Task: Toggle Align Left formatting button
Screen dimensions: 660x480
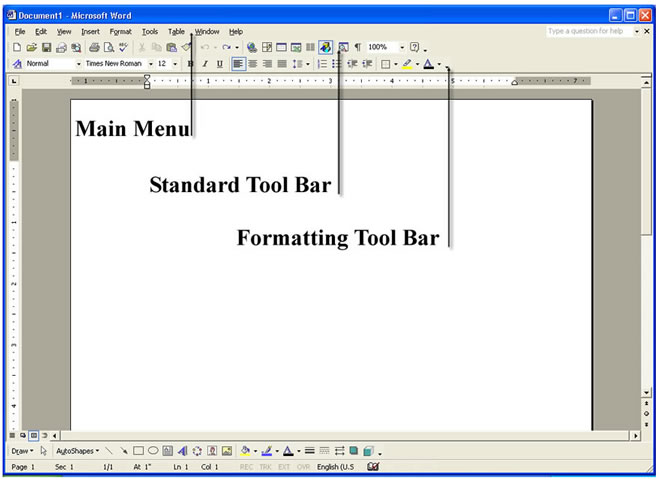Action: point(238,63)
